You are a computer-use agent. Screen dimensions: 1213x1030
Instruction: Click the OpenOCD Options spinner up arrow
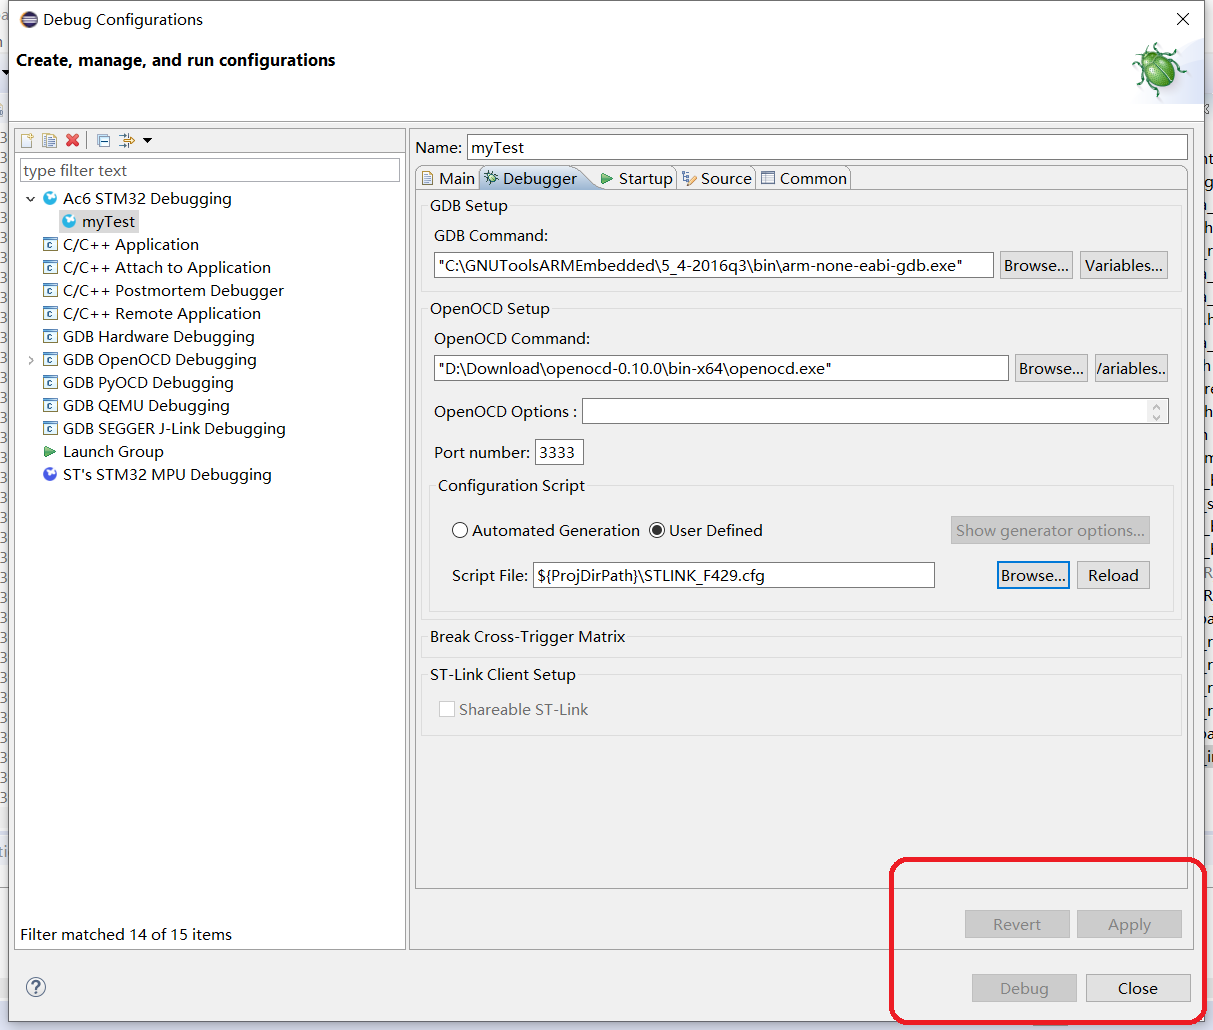click(x=1156, y=406)
